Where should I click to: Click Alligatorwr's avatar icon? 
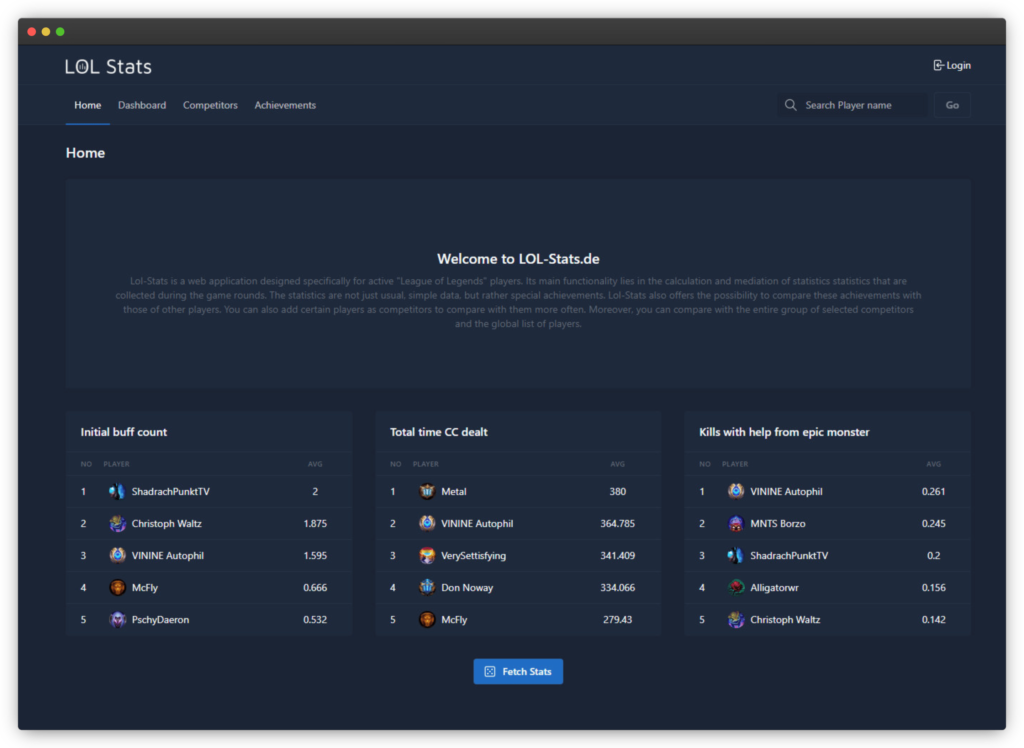click(736, 588)
